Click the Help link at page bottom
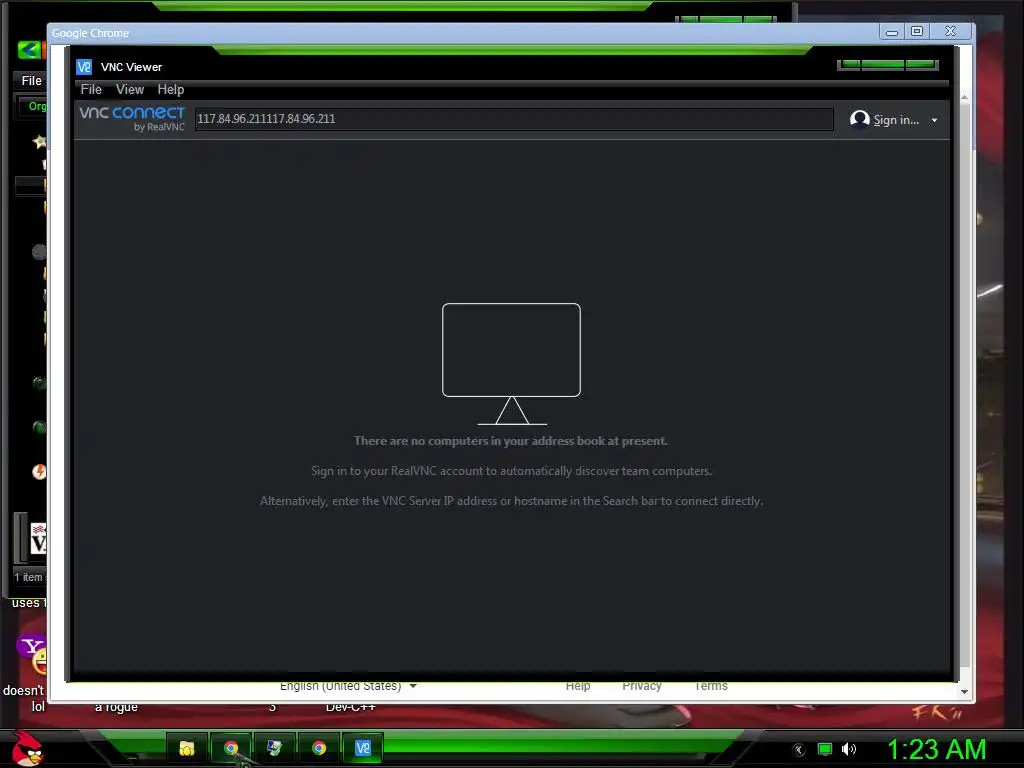The height and width of the screenshot is (768, 1024). tap(578, 686)
